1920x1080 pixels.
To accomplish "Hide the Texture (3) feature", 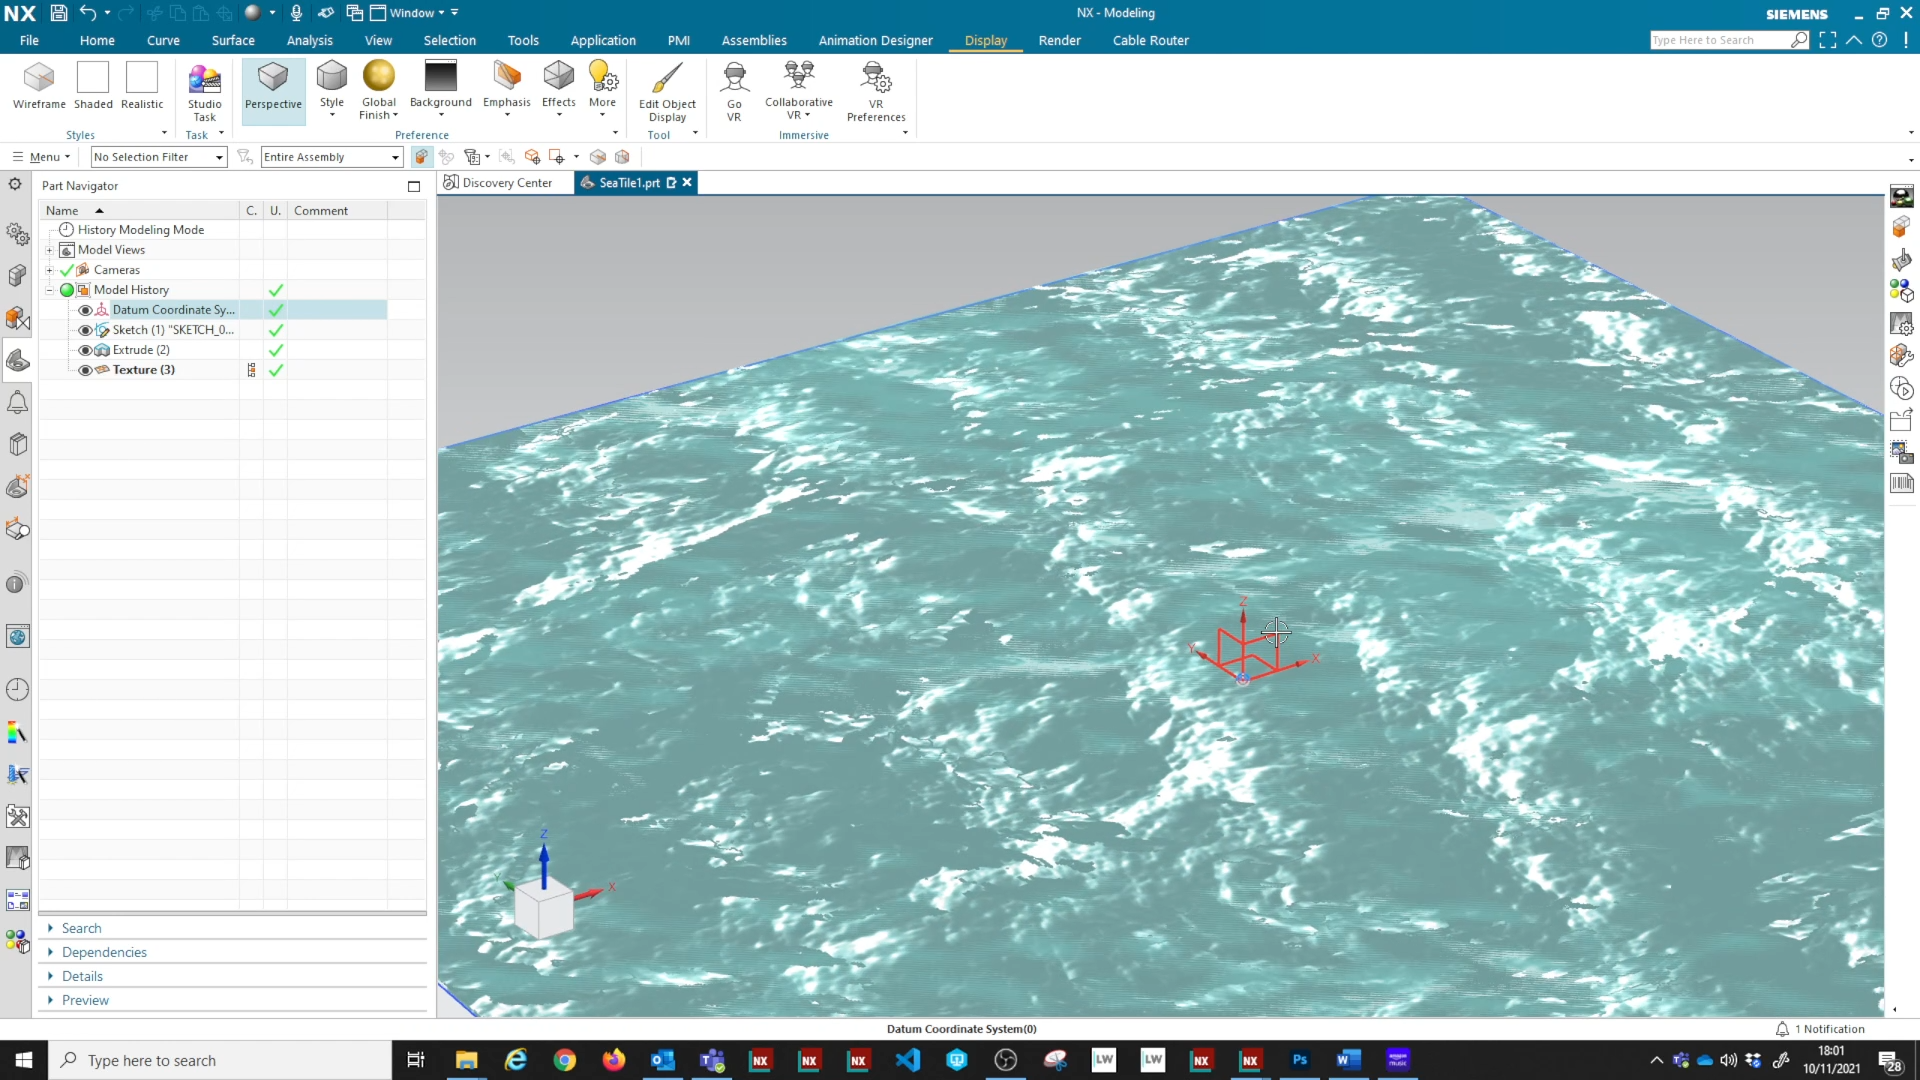I will [x=85, y=370].
